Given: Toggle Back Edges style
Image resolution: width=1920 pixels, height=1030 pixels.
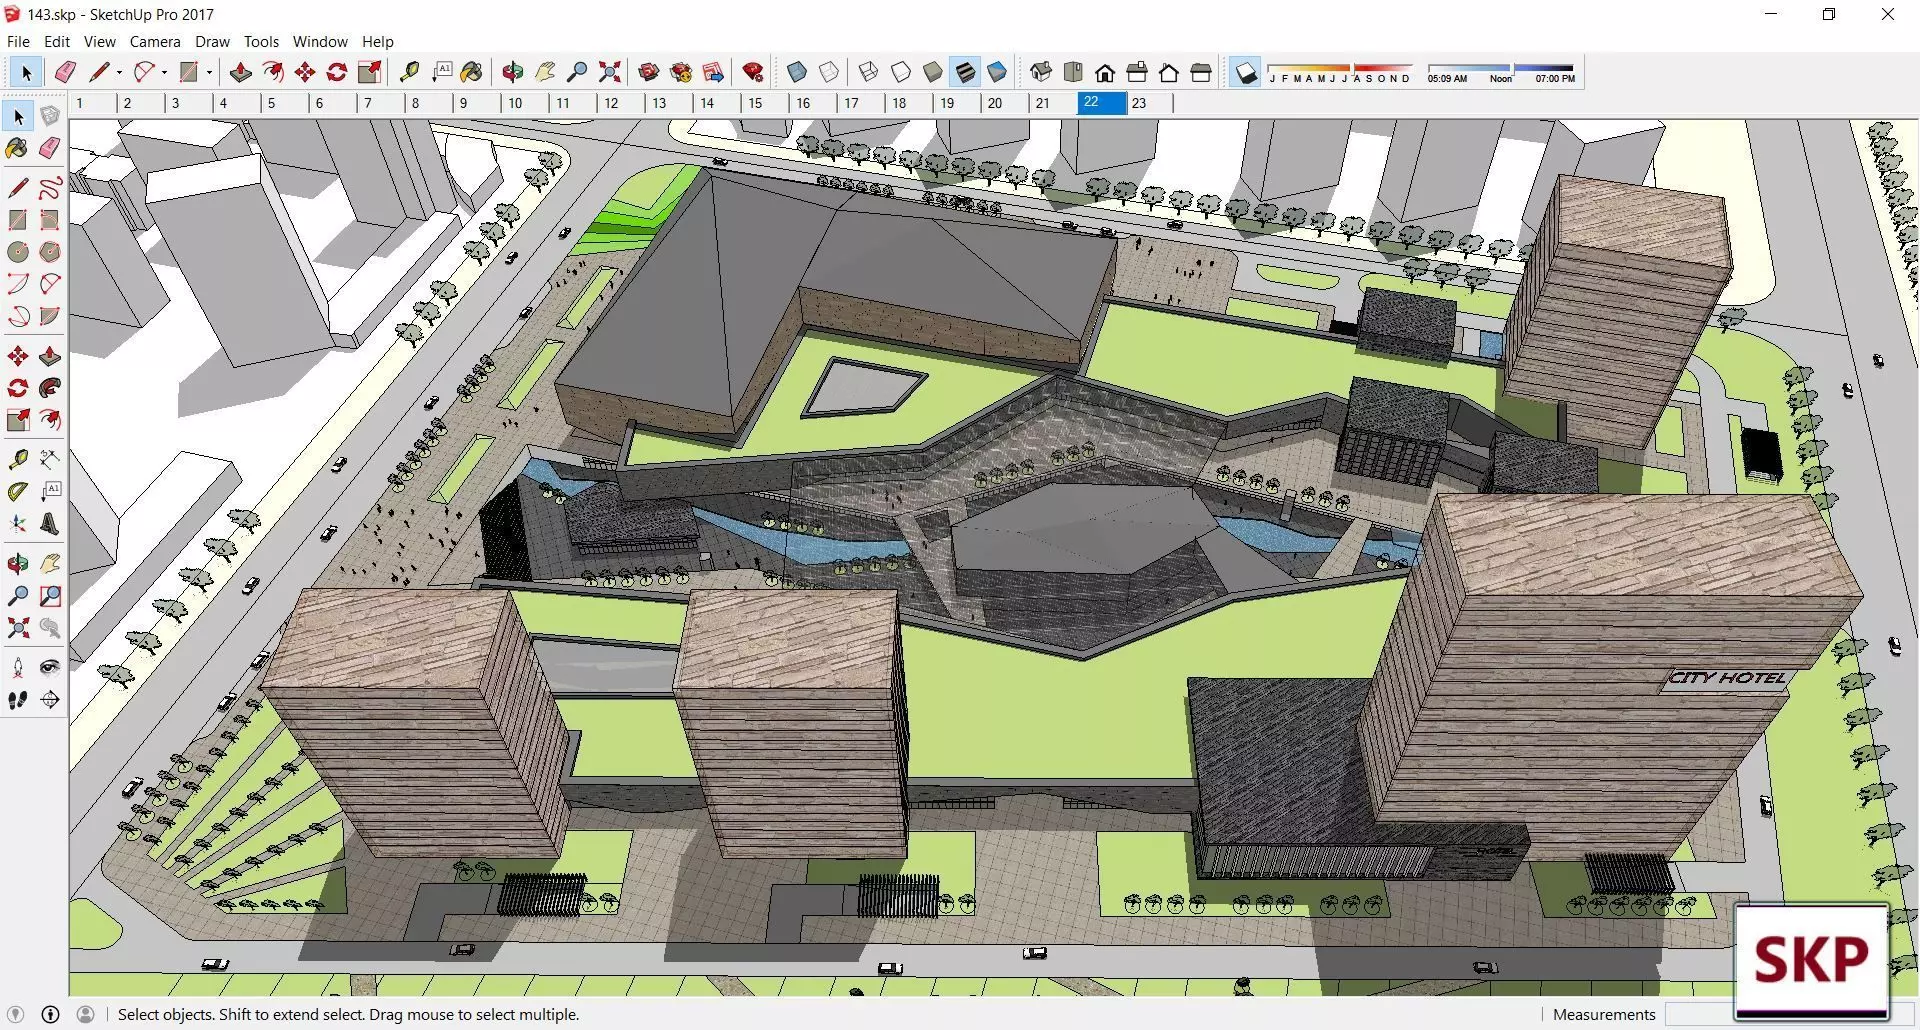Looking at the screenshot, I should click(829, 72).
